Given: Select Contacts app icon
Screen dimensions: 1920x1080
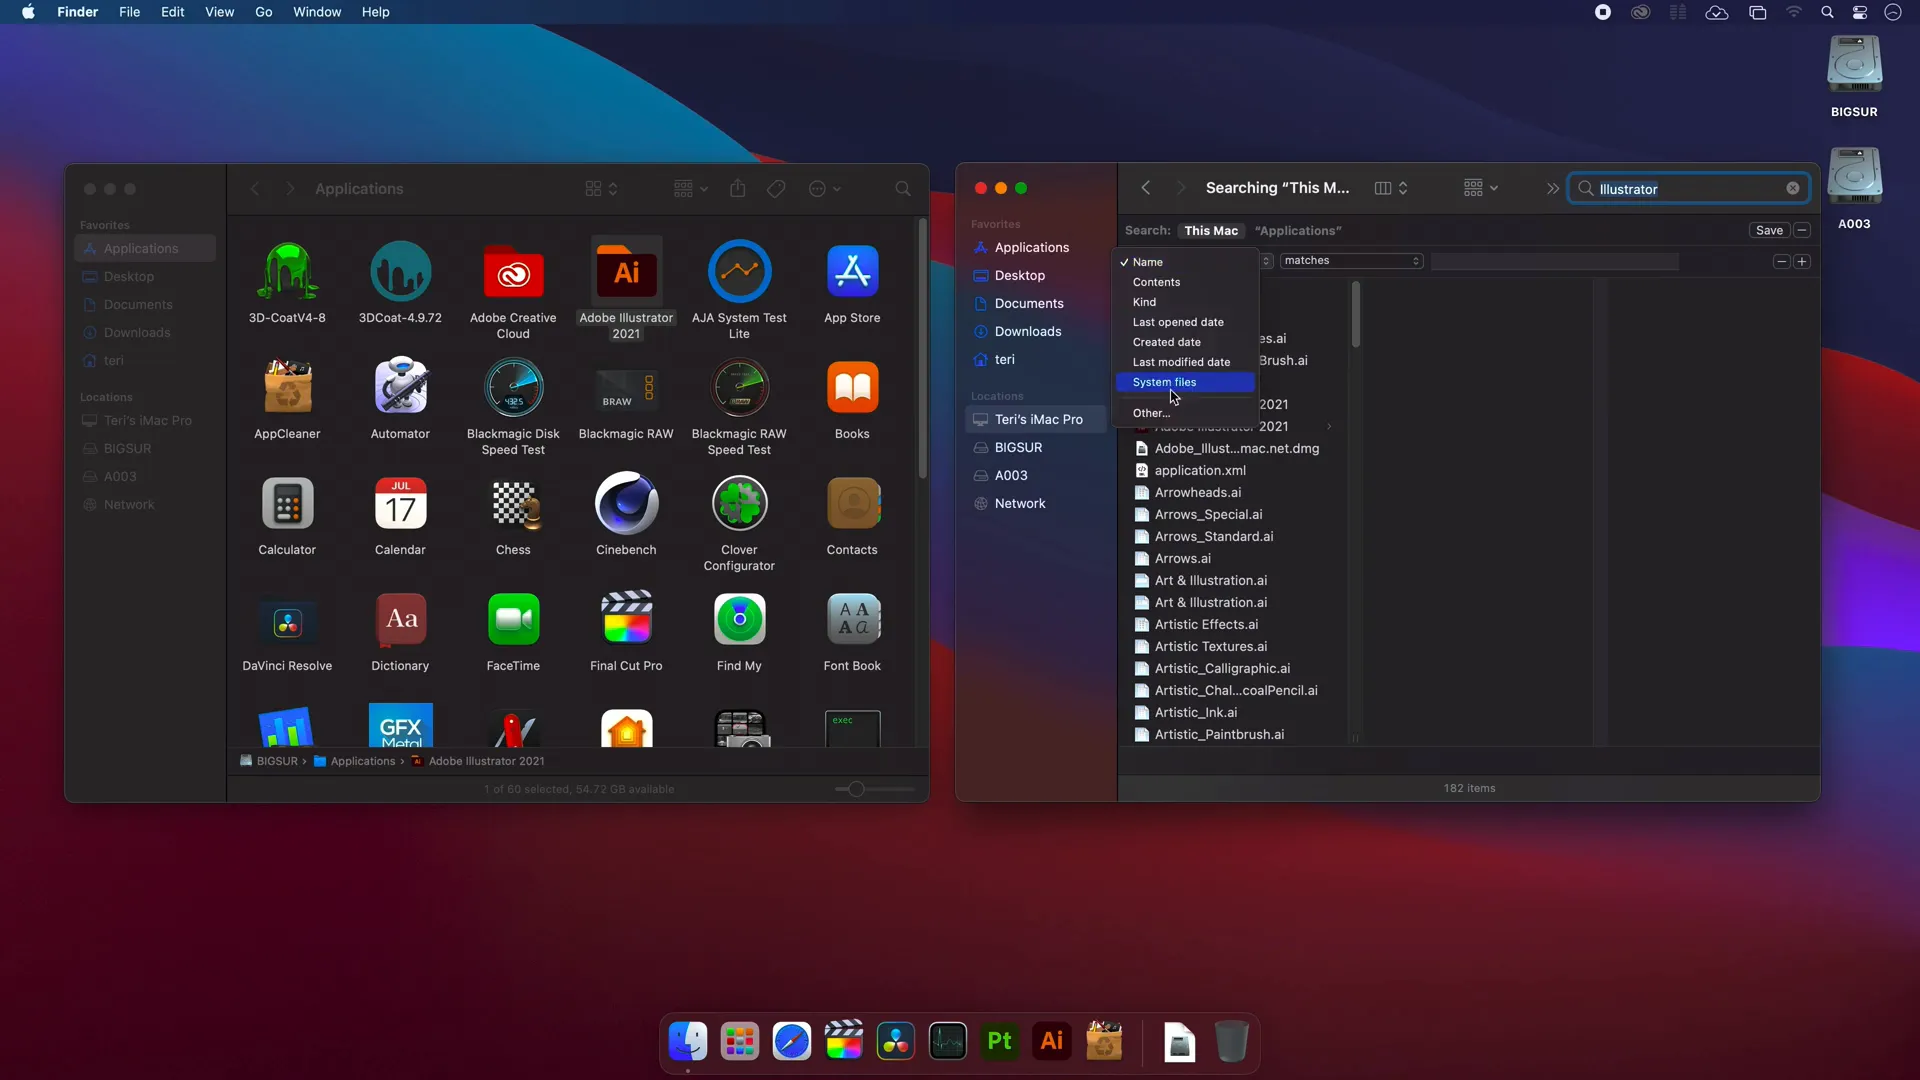Looking at the screenshot, I should click(x=852, y=504).
